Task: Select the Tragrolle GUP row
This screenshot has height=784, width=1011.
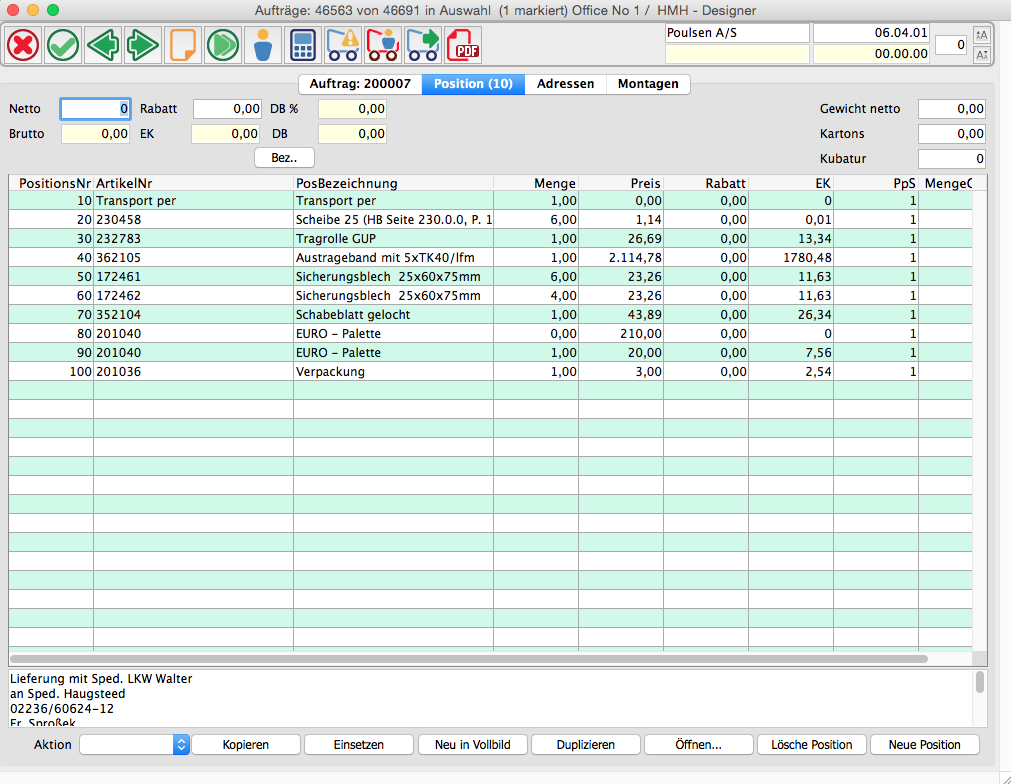Action: tap(490, 239)
